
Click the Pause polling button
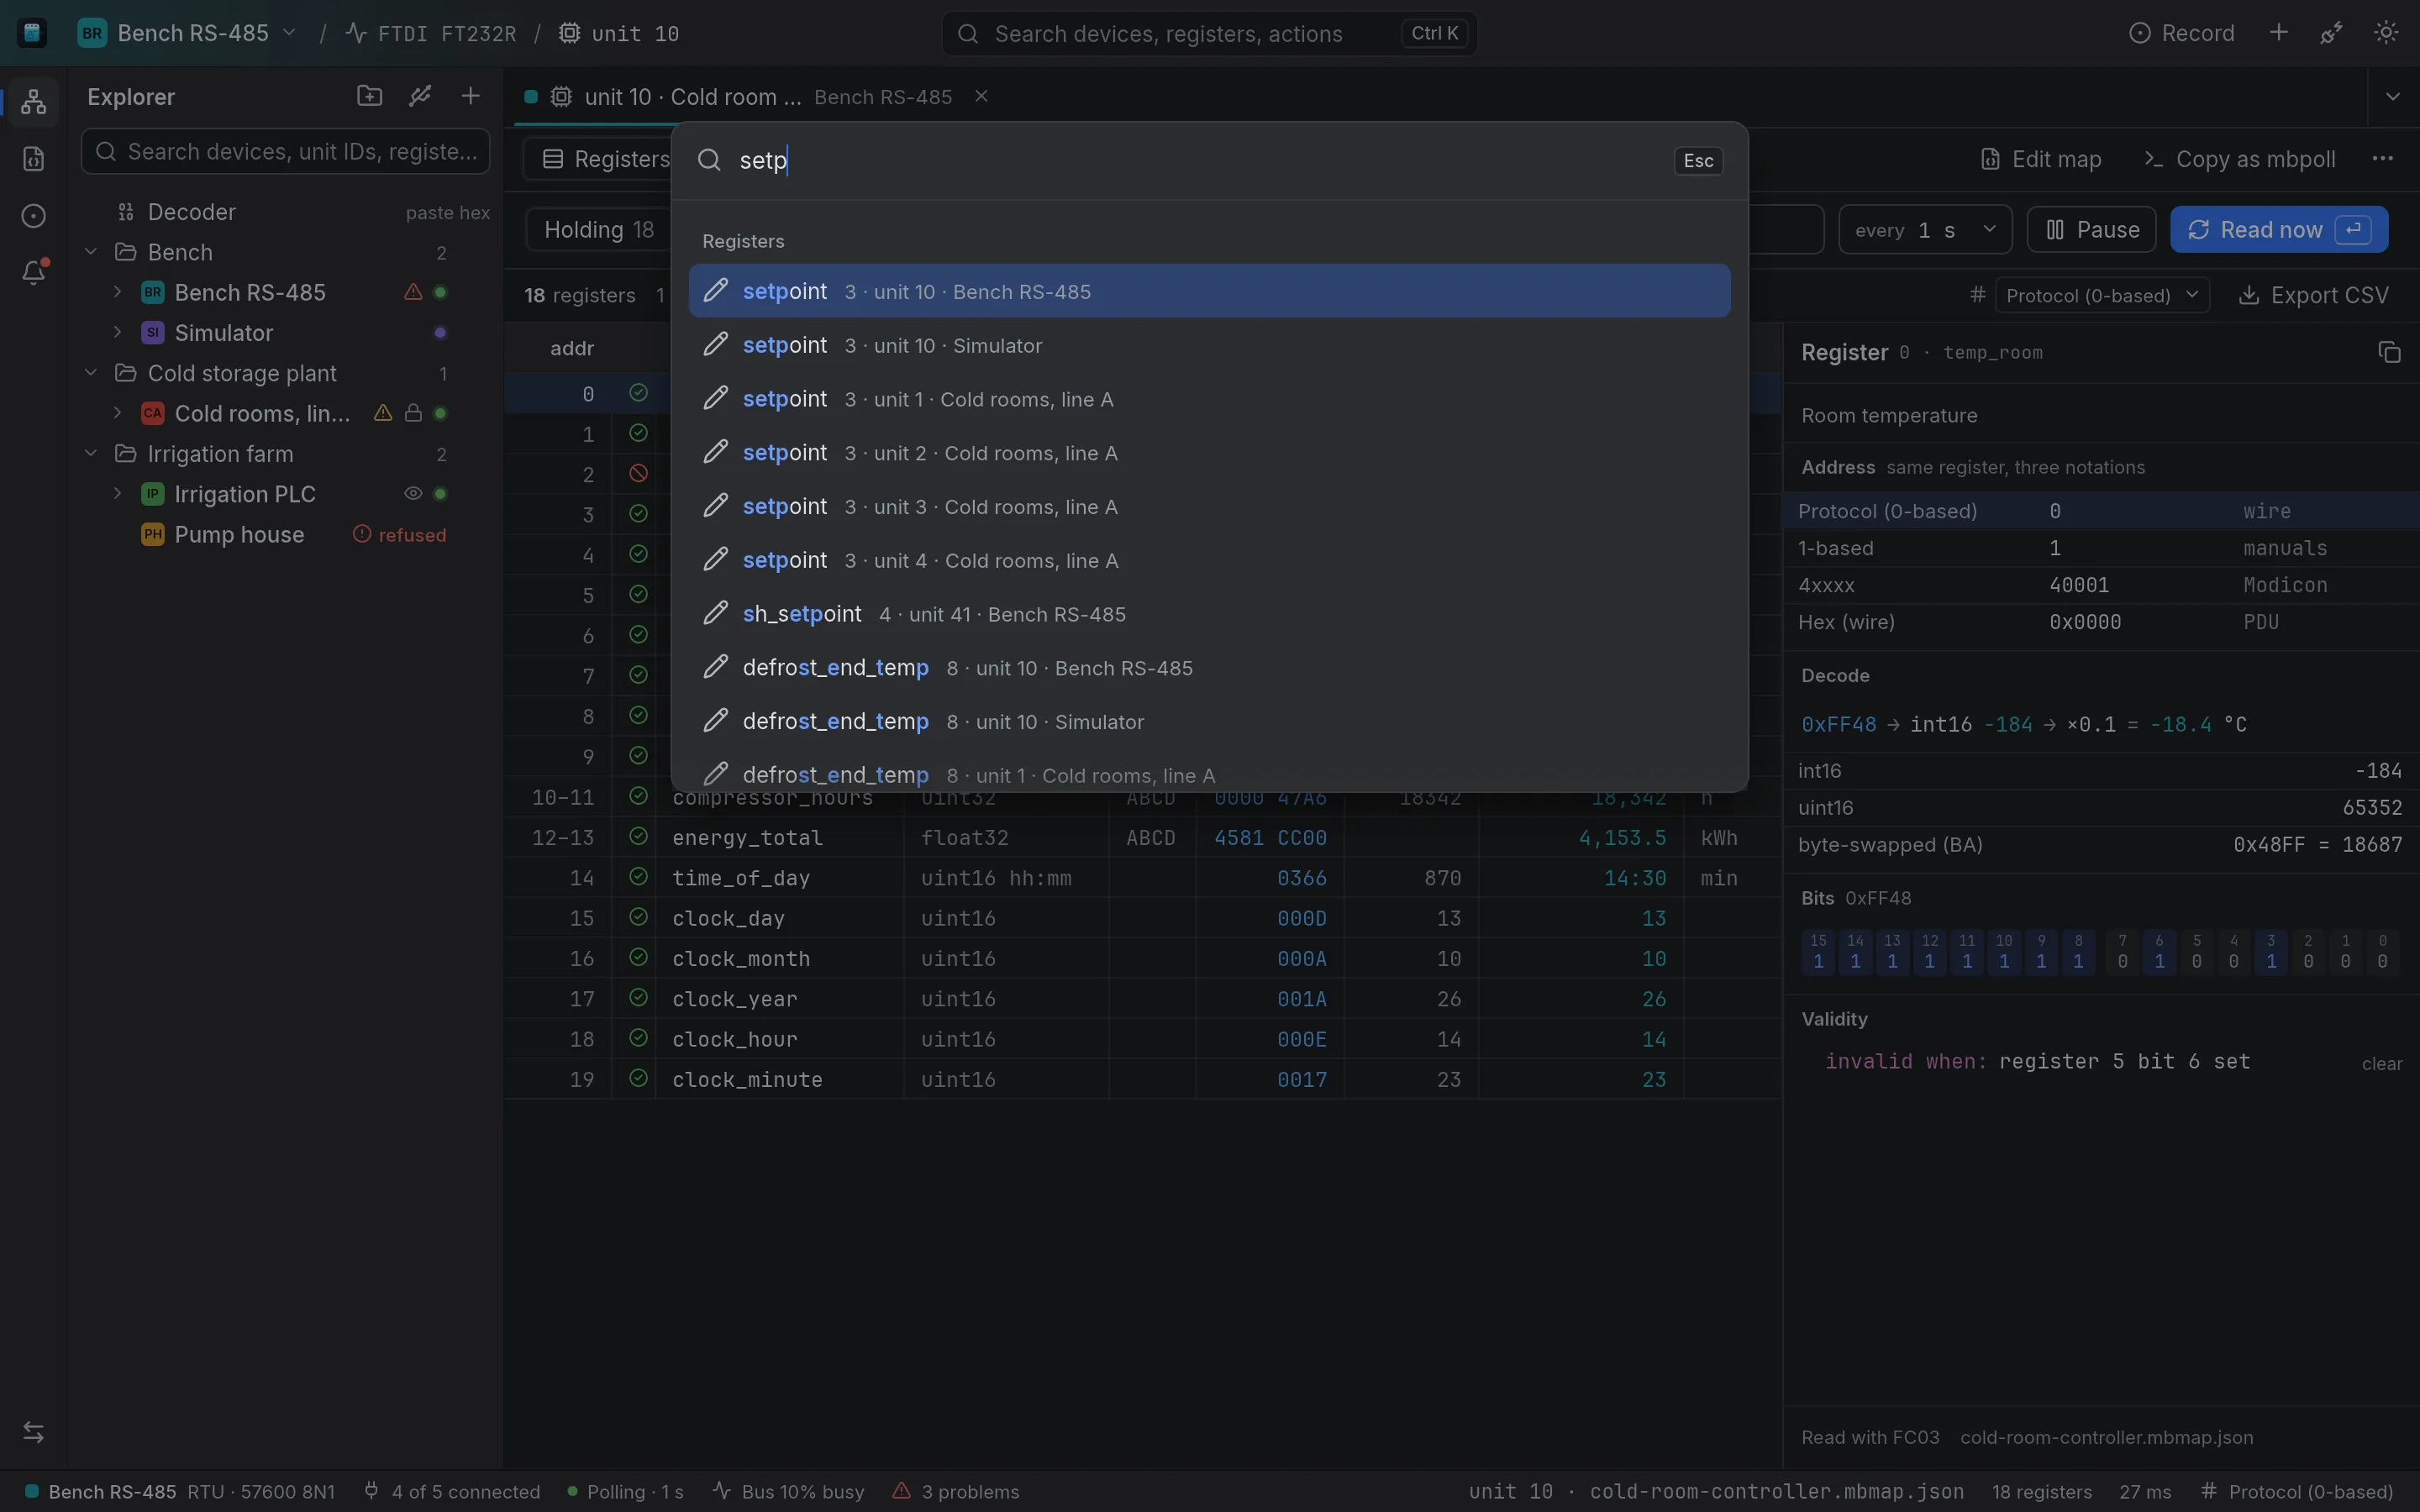click(x=2092, y=230)
